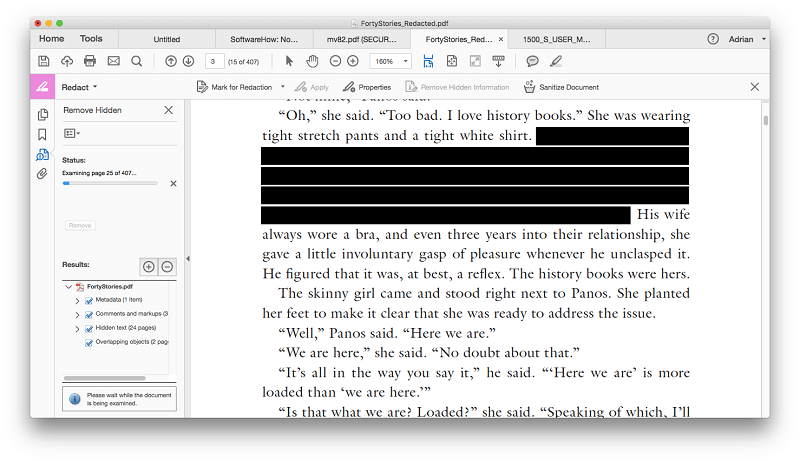Switch to the mv82.pdf tab
The width and height of the screenshot is (800, 461).
(361, 39)
